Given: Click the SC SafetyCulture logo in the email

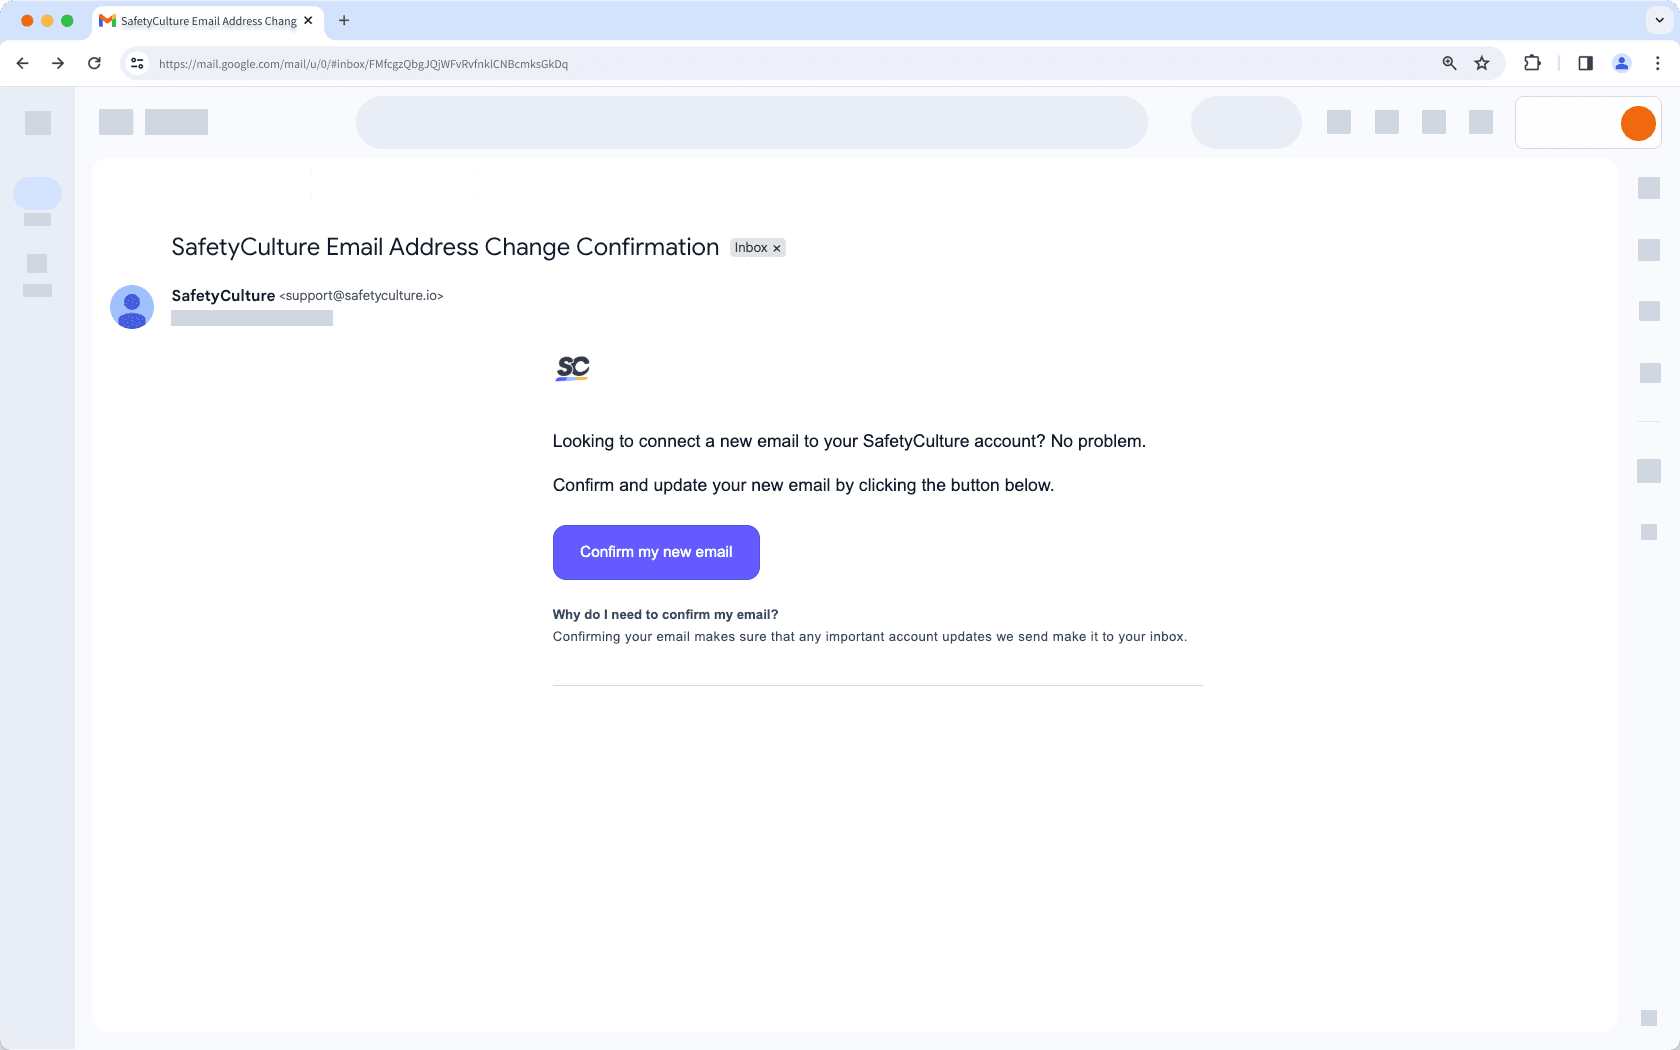Looking at the screenshot, I should pyautogui.click(x=572, y=368).
